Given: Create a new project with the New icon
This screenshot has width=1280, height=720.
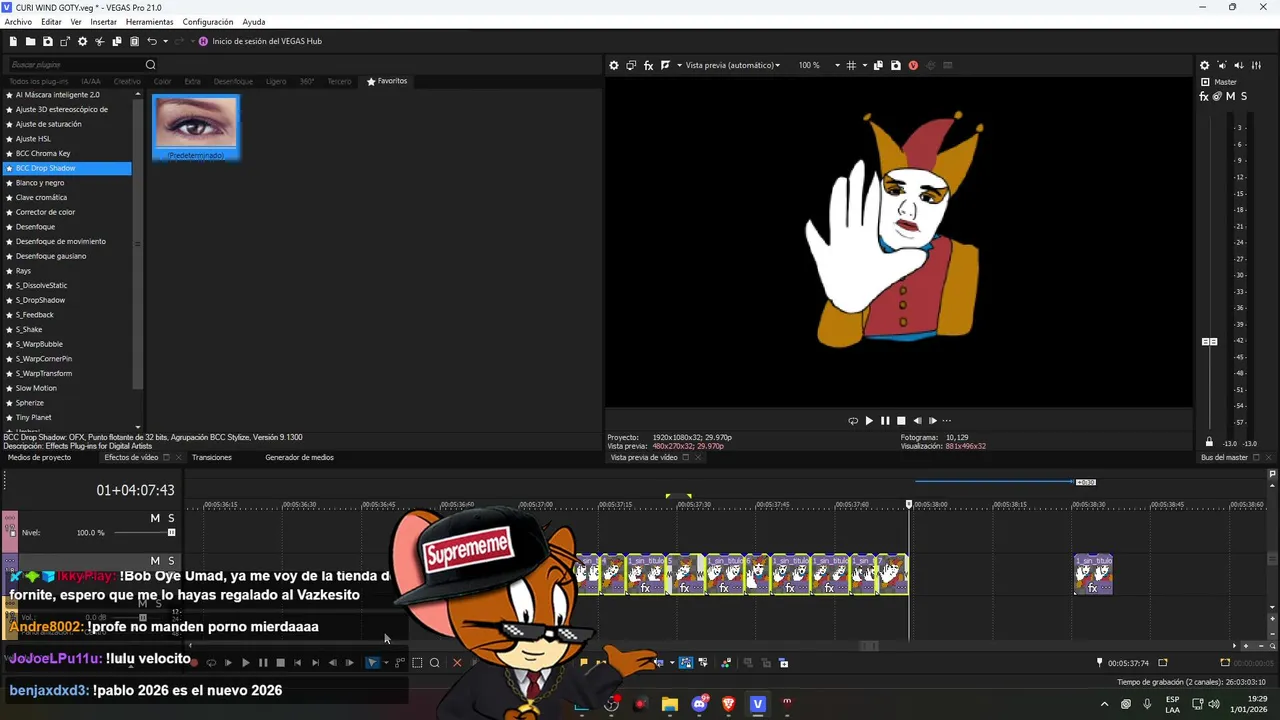Looking at the screenshot, I should [x=13, y=41].
